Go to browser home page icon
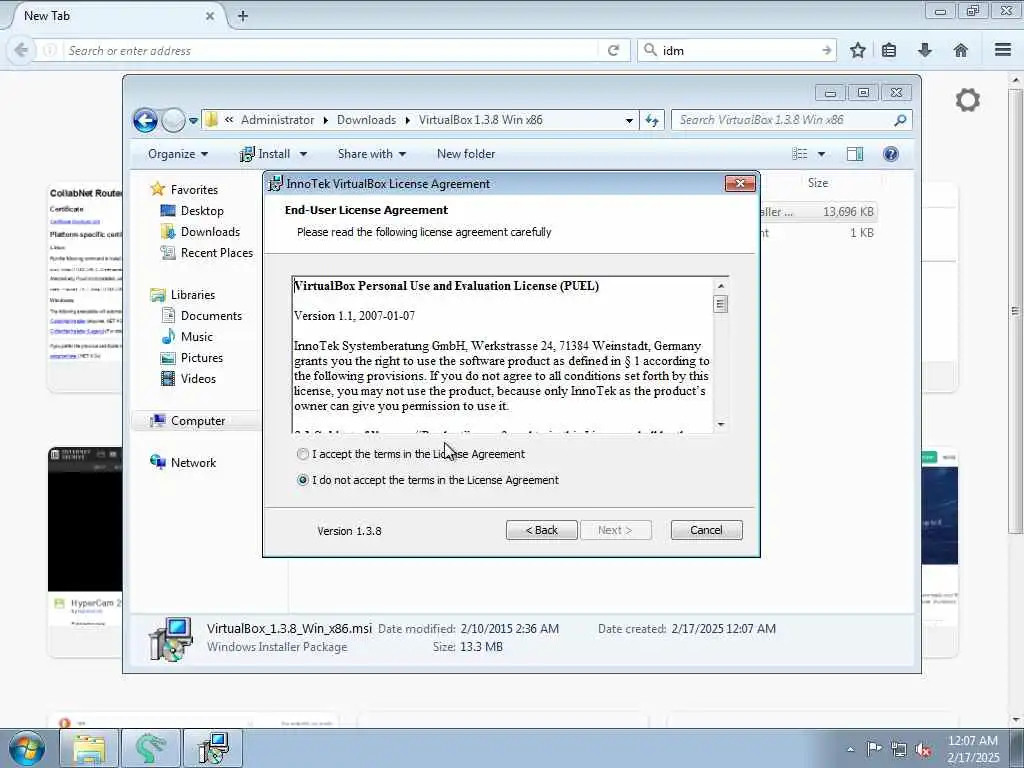The image size is (1024, 768). (x=961, y=50)
